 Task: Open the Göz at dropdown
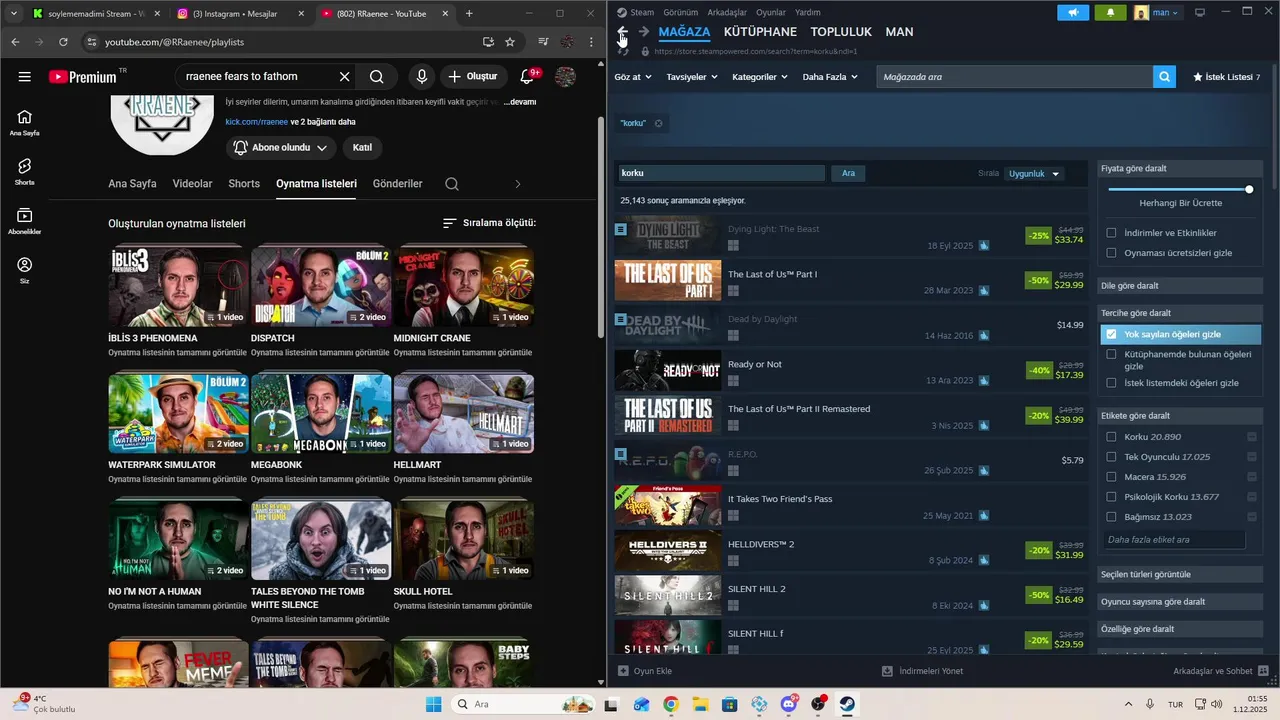632,77
